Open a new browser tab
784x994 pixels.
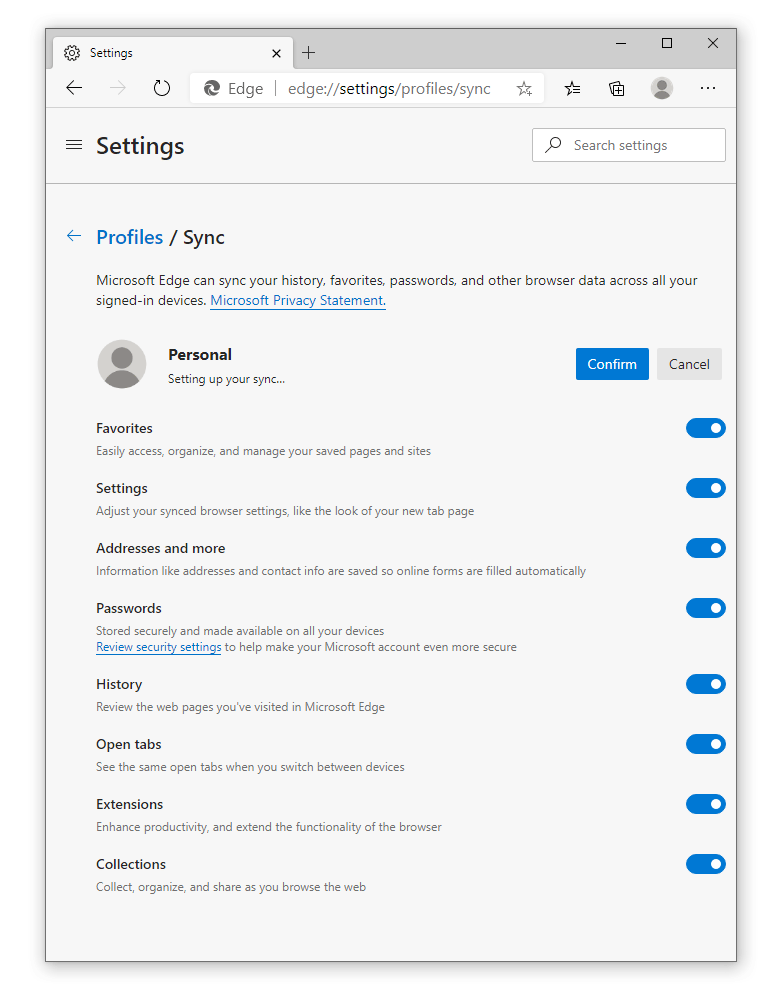(310, 51)
